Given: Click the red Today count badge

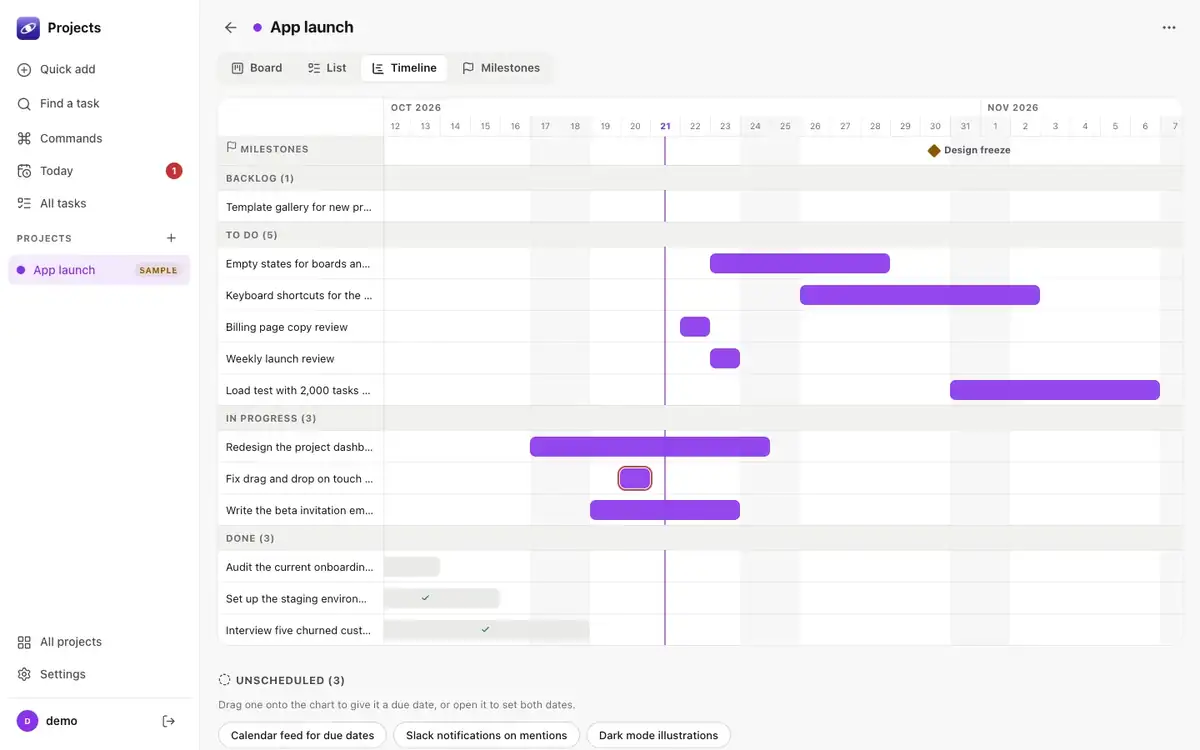Looking at the screenshot, I should coord(174,171).
